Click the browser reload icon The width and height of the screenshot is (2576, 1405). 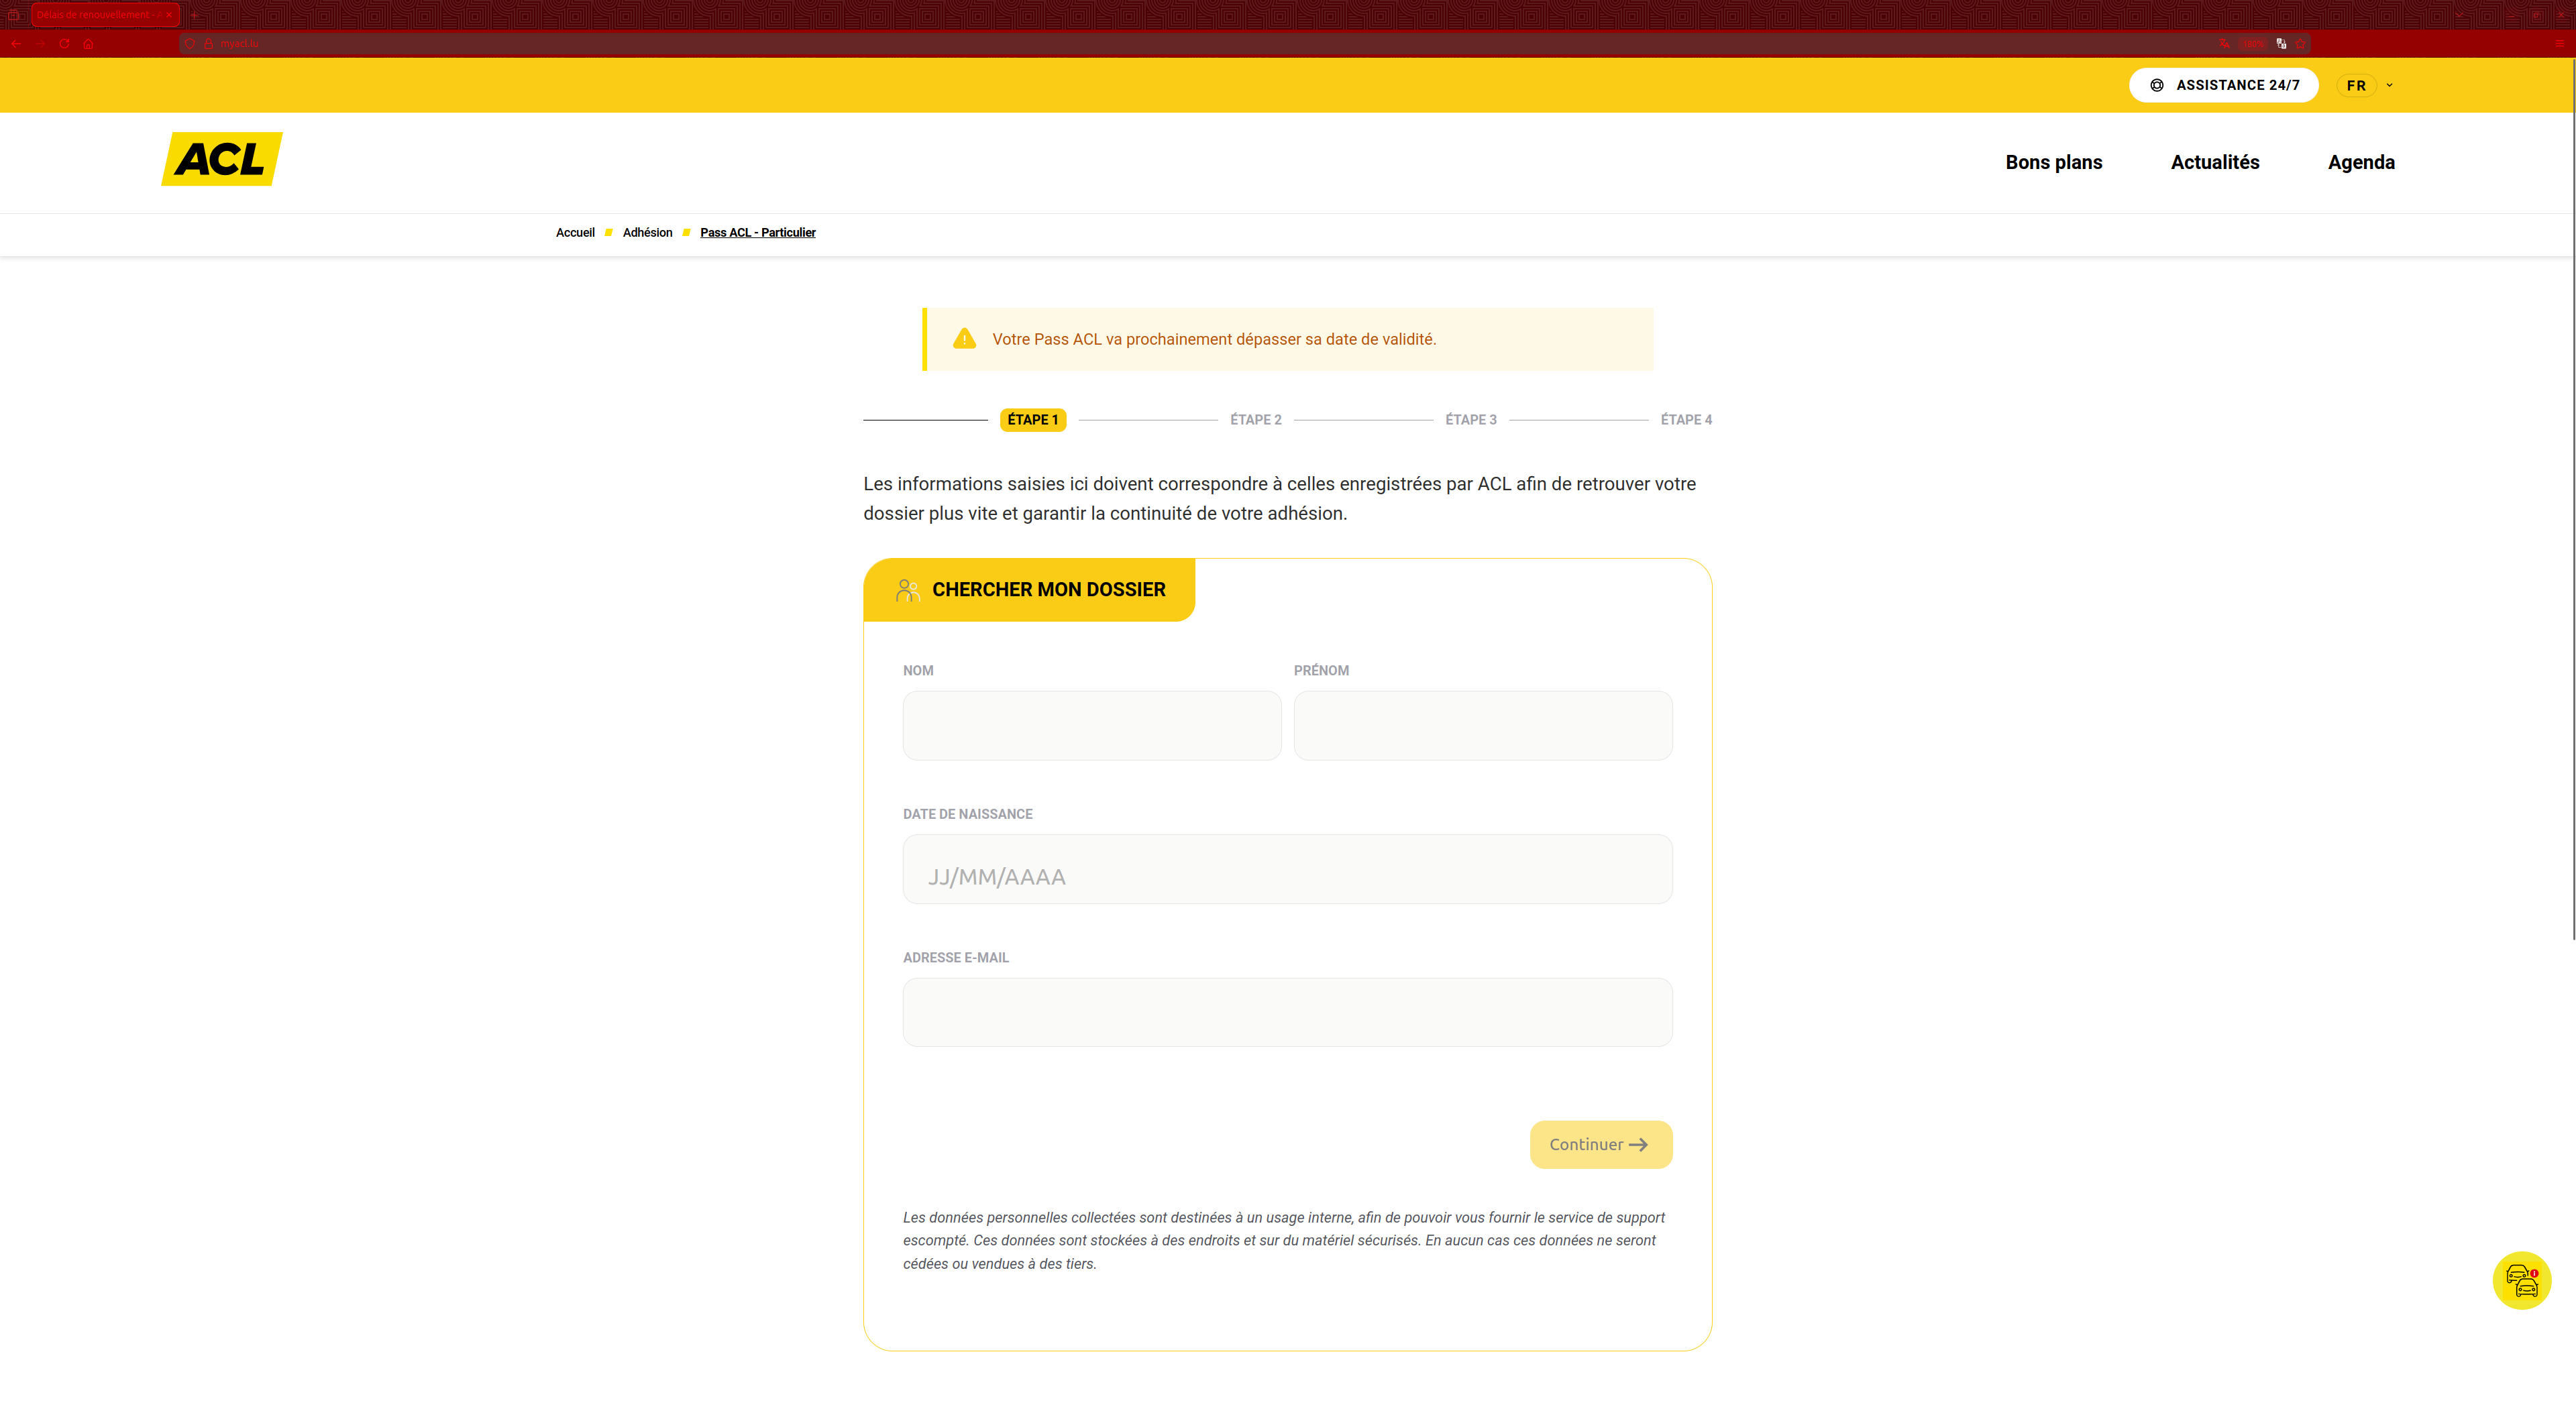(x=64, y=44)
